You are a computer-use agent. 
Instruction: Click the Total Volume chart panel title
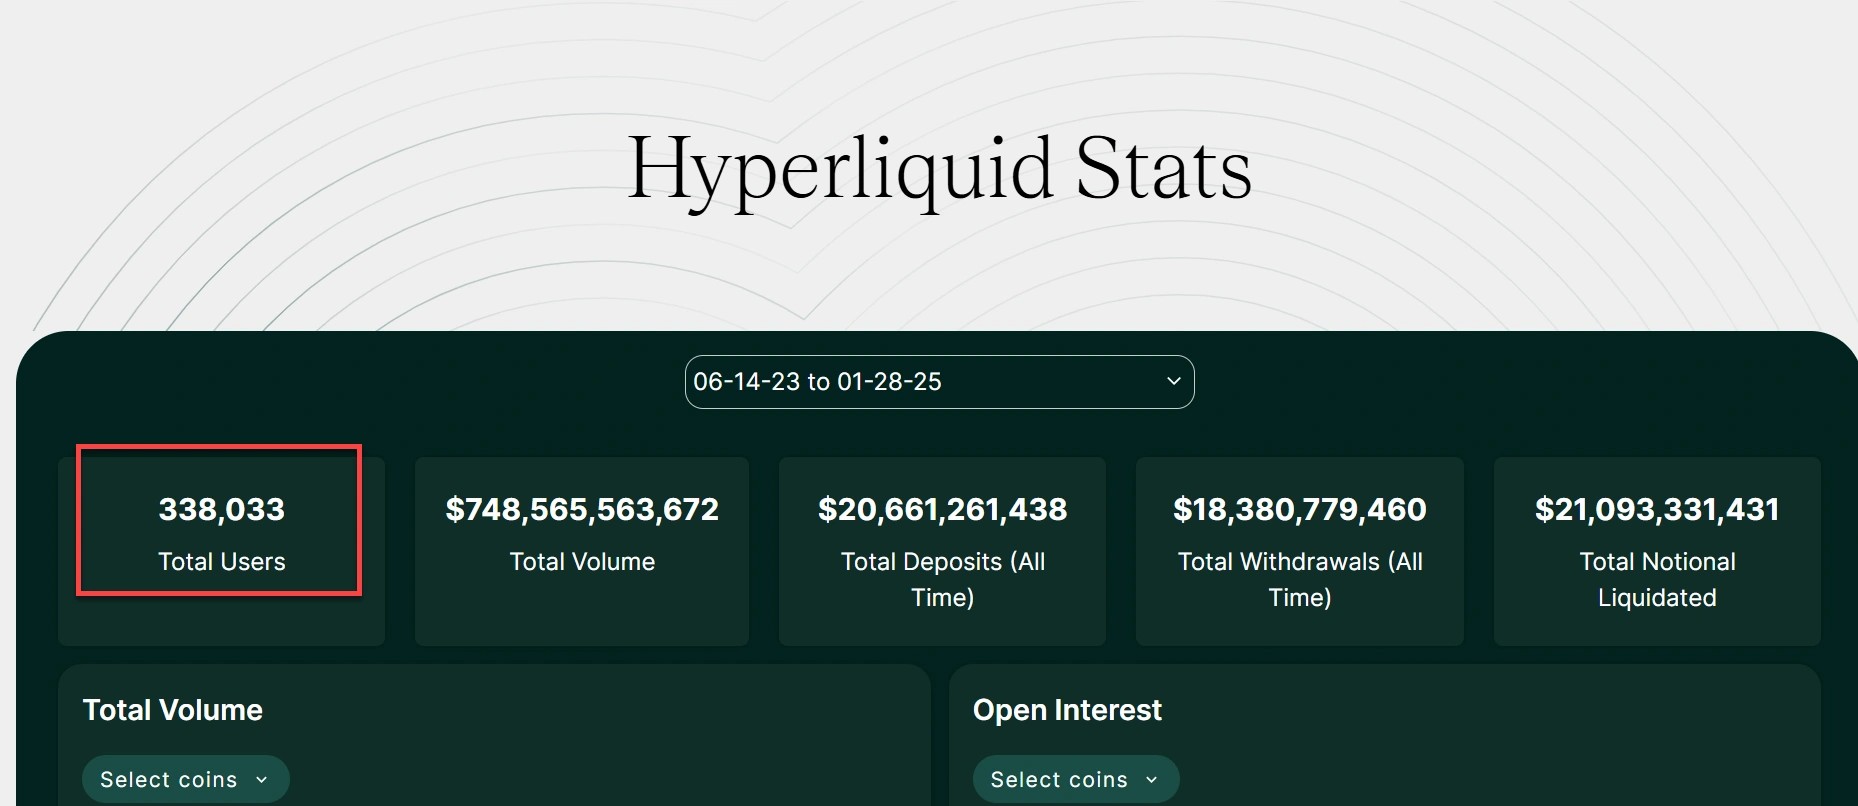173,710
